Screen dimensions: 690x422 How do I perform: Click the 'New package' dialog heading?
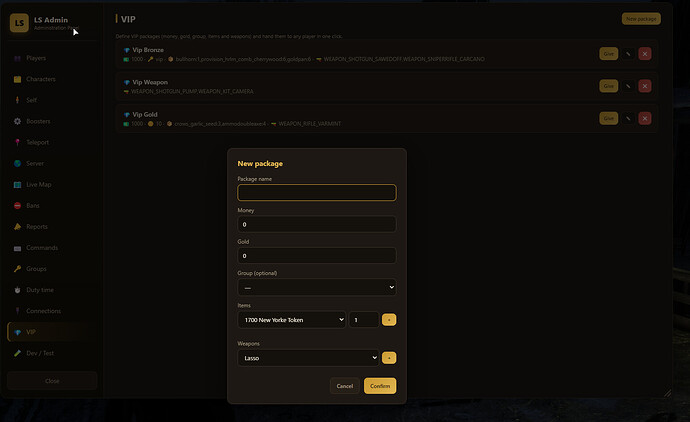pyautogui.click(x=260, y=164)
